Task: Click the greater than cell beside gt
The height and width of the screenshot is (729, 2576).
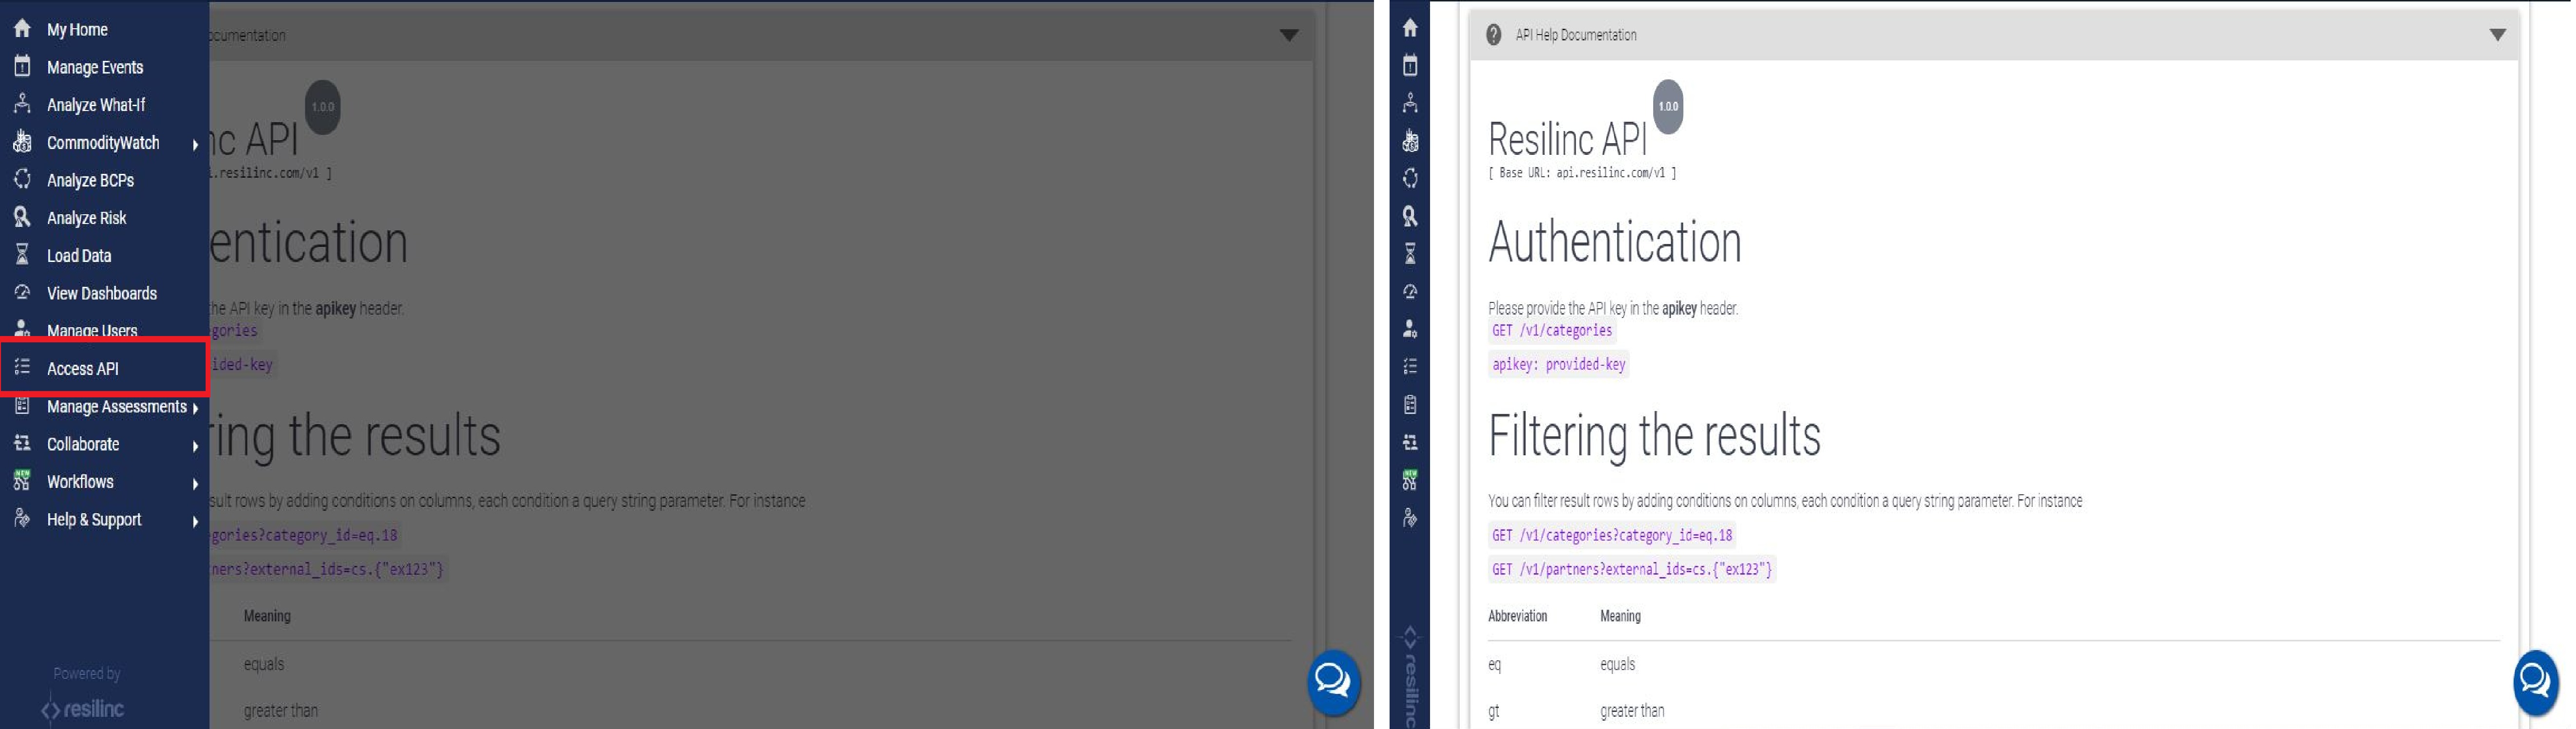Action: click(1632, 711)
